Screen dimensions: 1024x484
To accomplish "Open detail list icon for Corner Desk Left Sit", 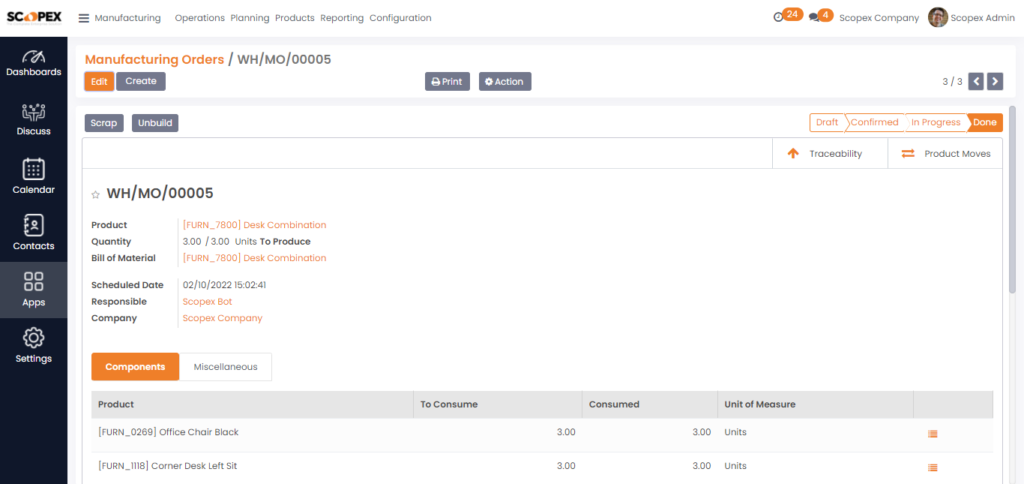I will (933, 468).
